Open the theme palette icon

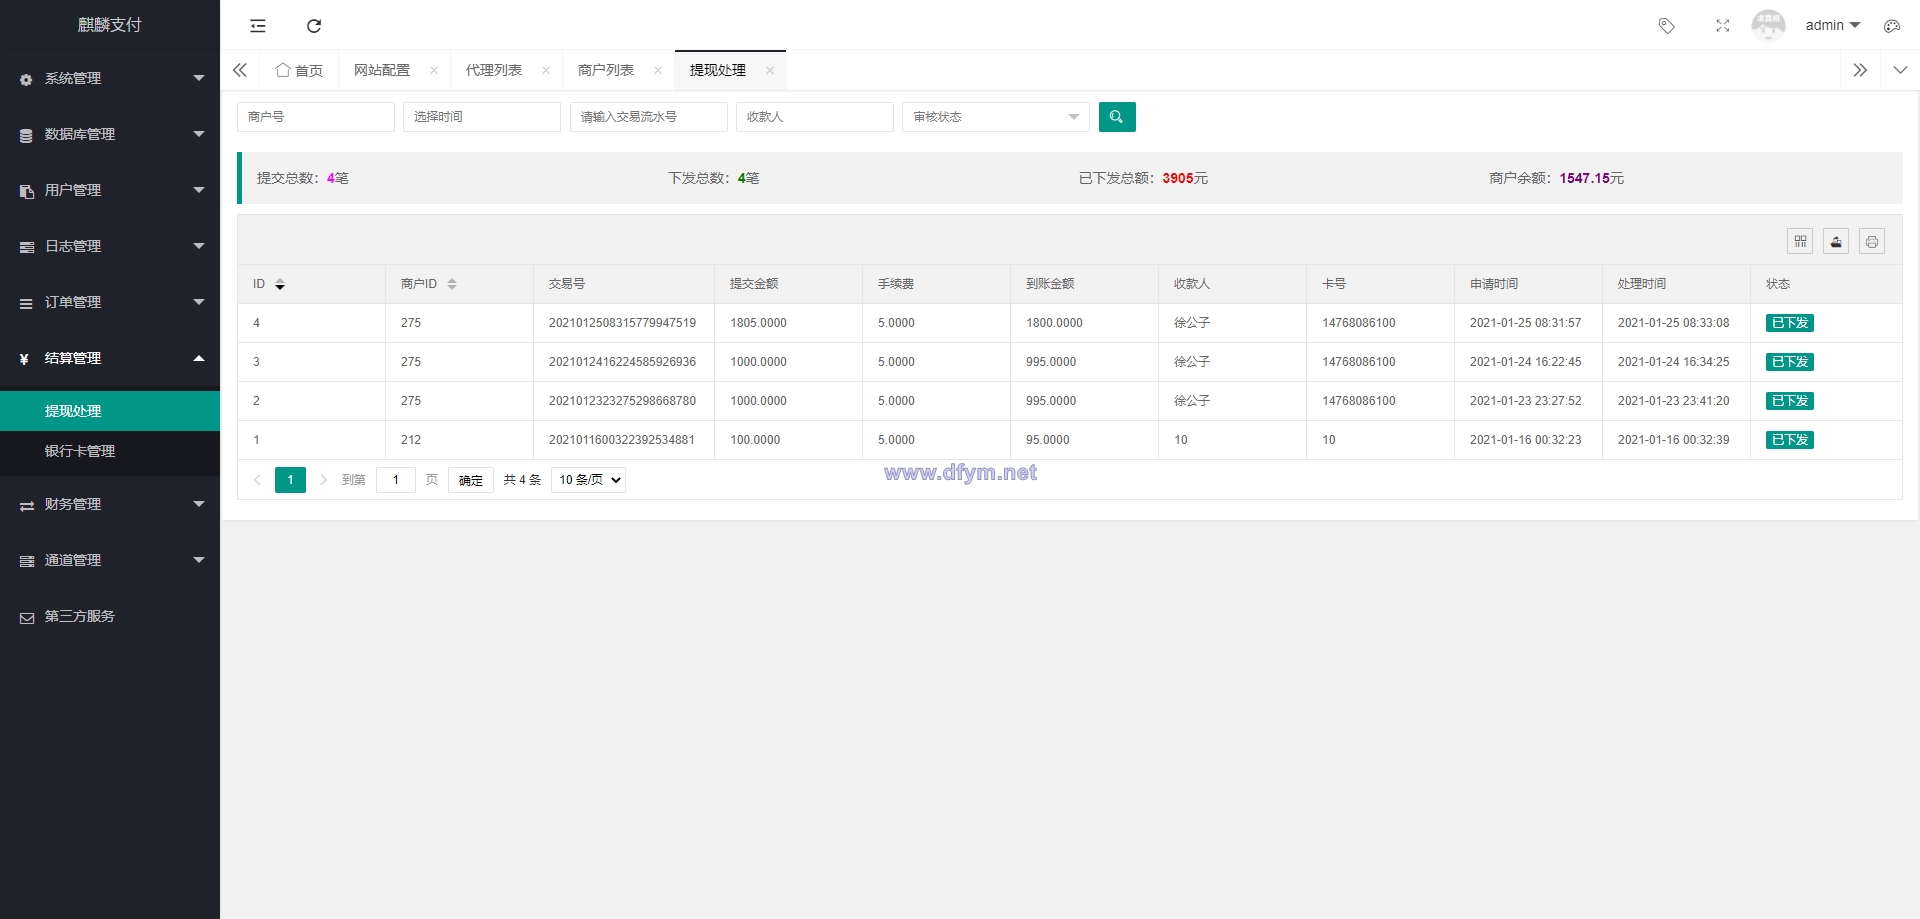(x=1891, y=26)
